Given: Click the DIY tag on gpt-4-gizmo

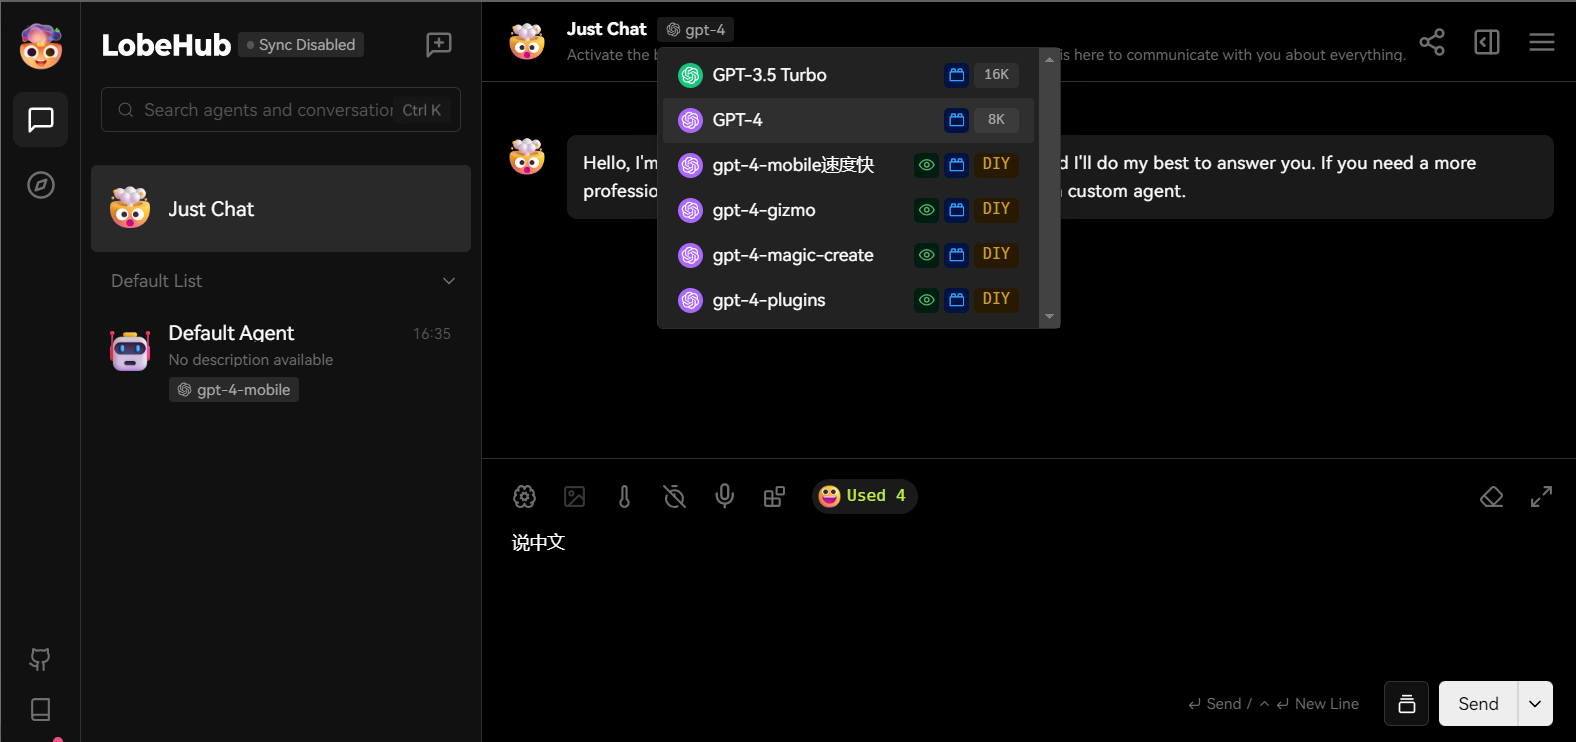Looking at the screenshot, I should click(x=996, y=209).
